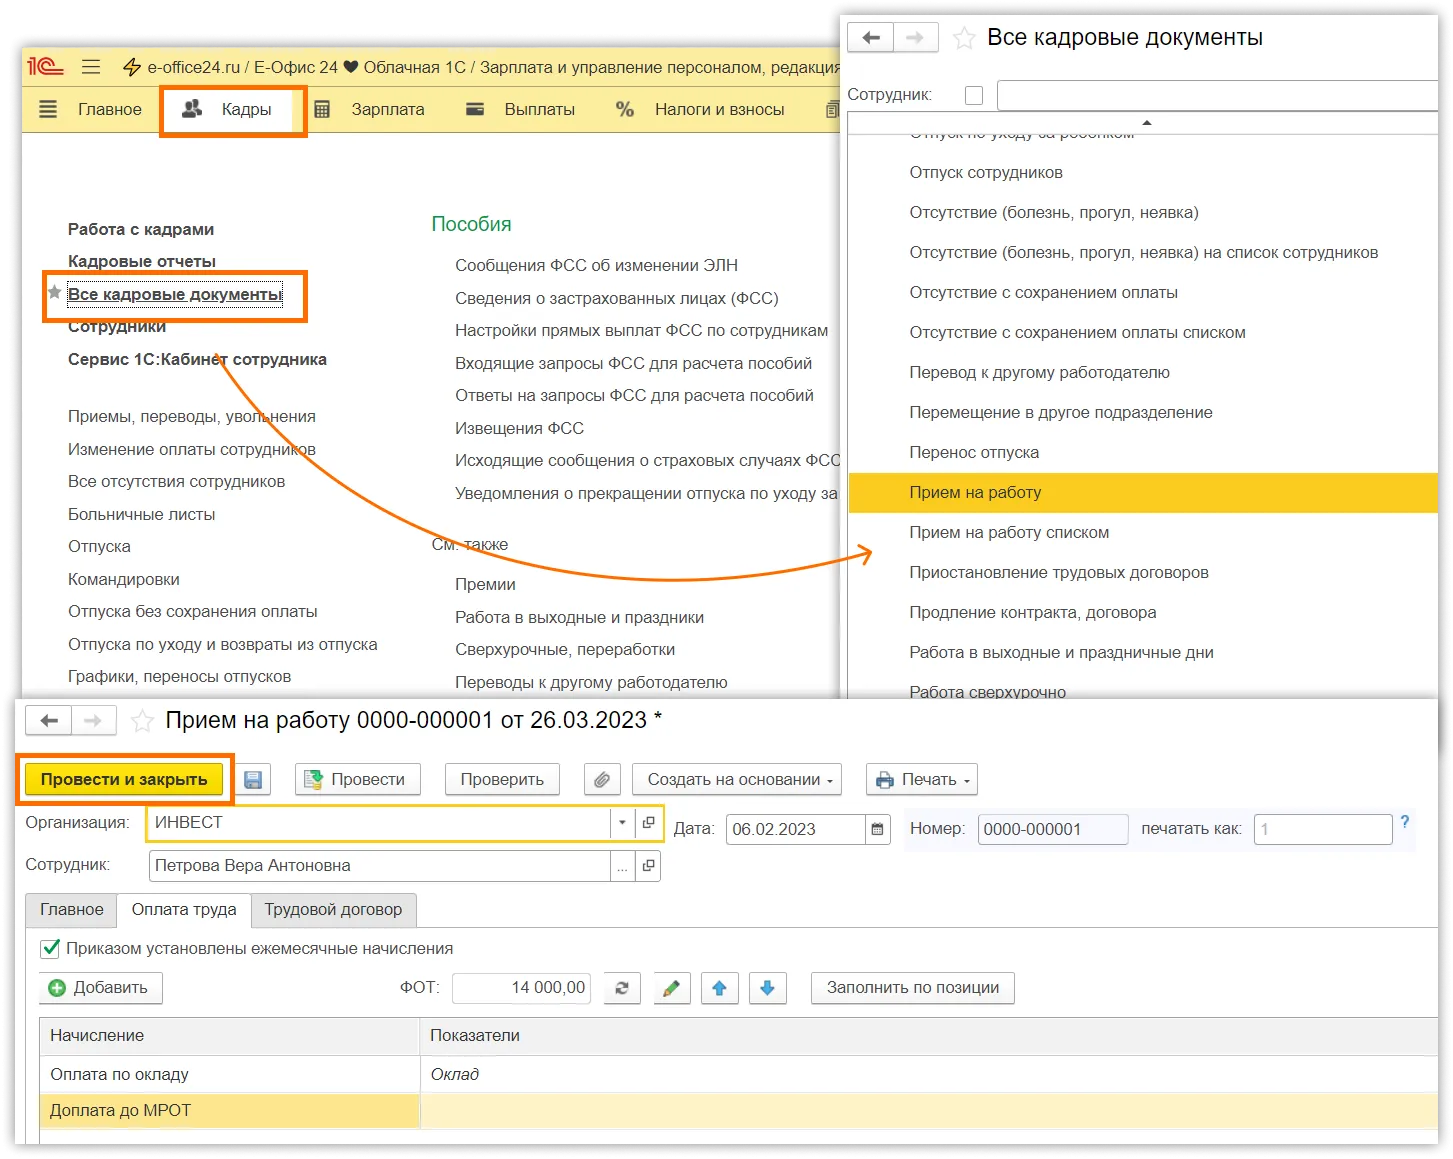The height and width of the screenshot is (1159, 1453).
Task: Switch to the 'Трудовой договор' tab
Action: (x=333, y=910)
